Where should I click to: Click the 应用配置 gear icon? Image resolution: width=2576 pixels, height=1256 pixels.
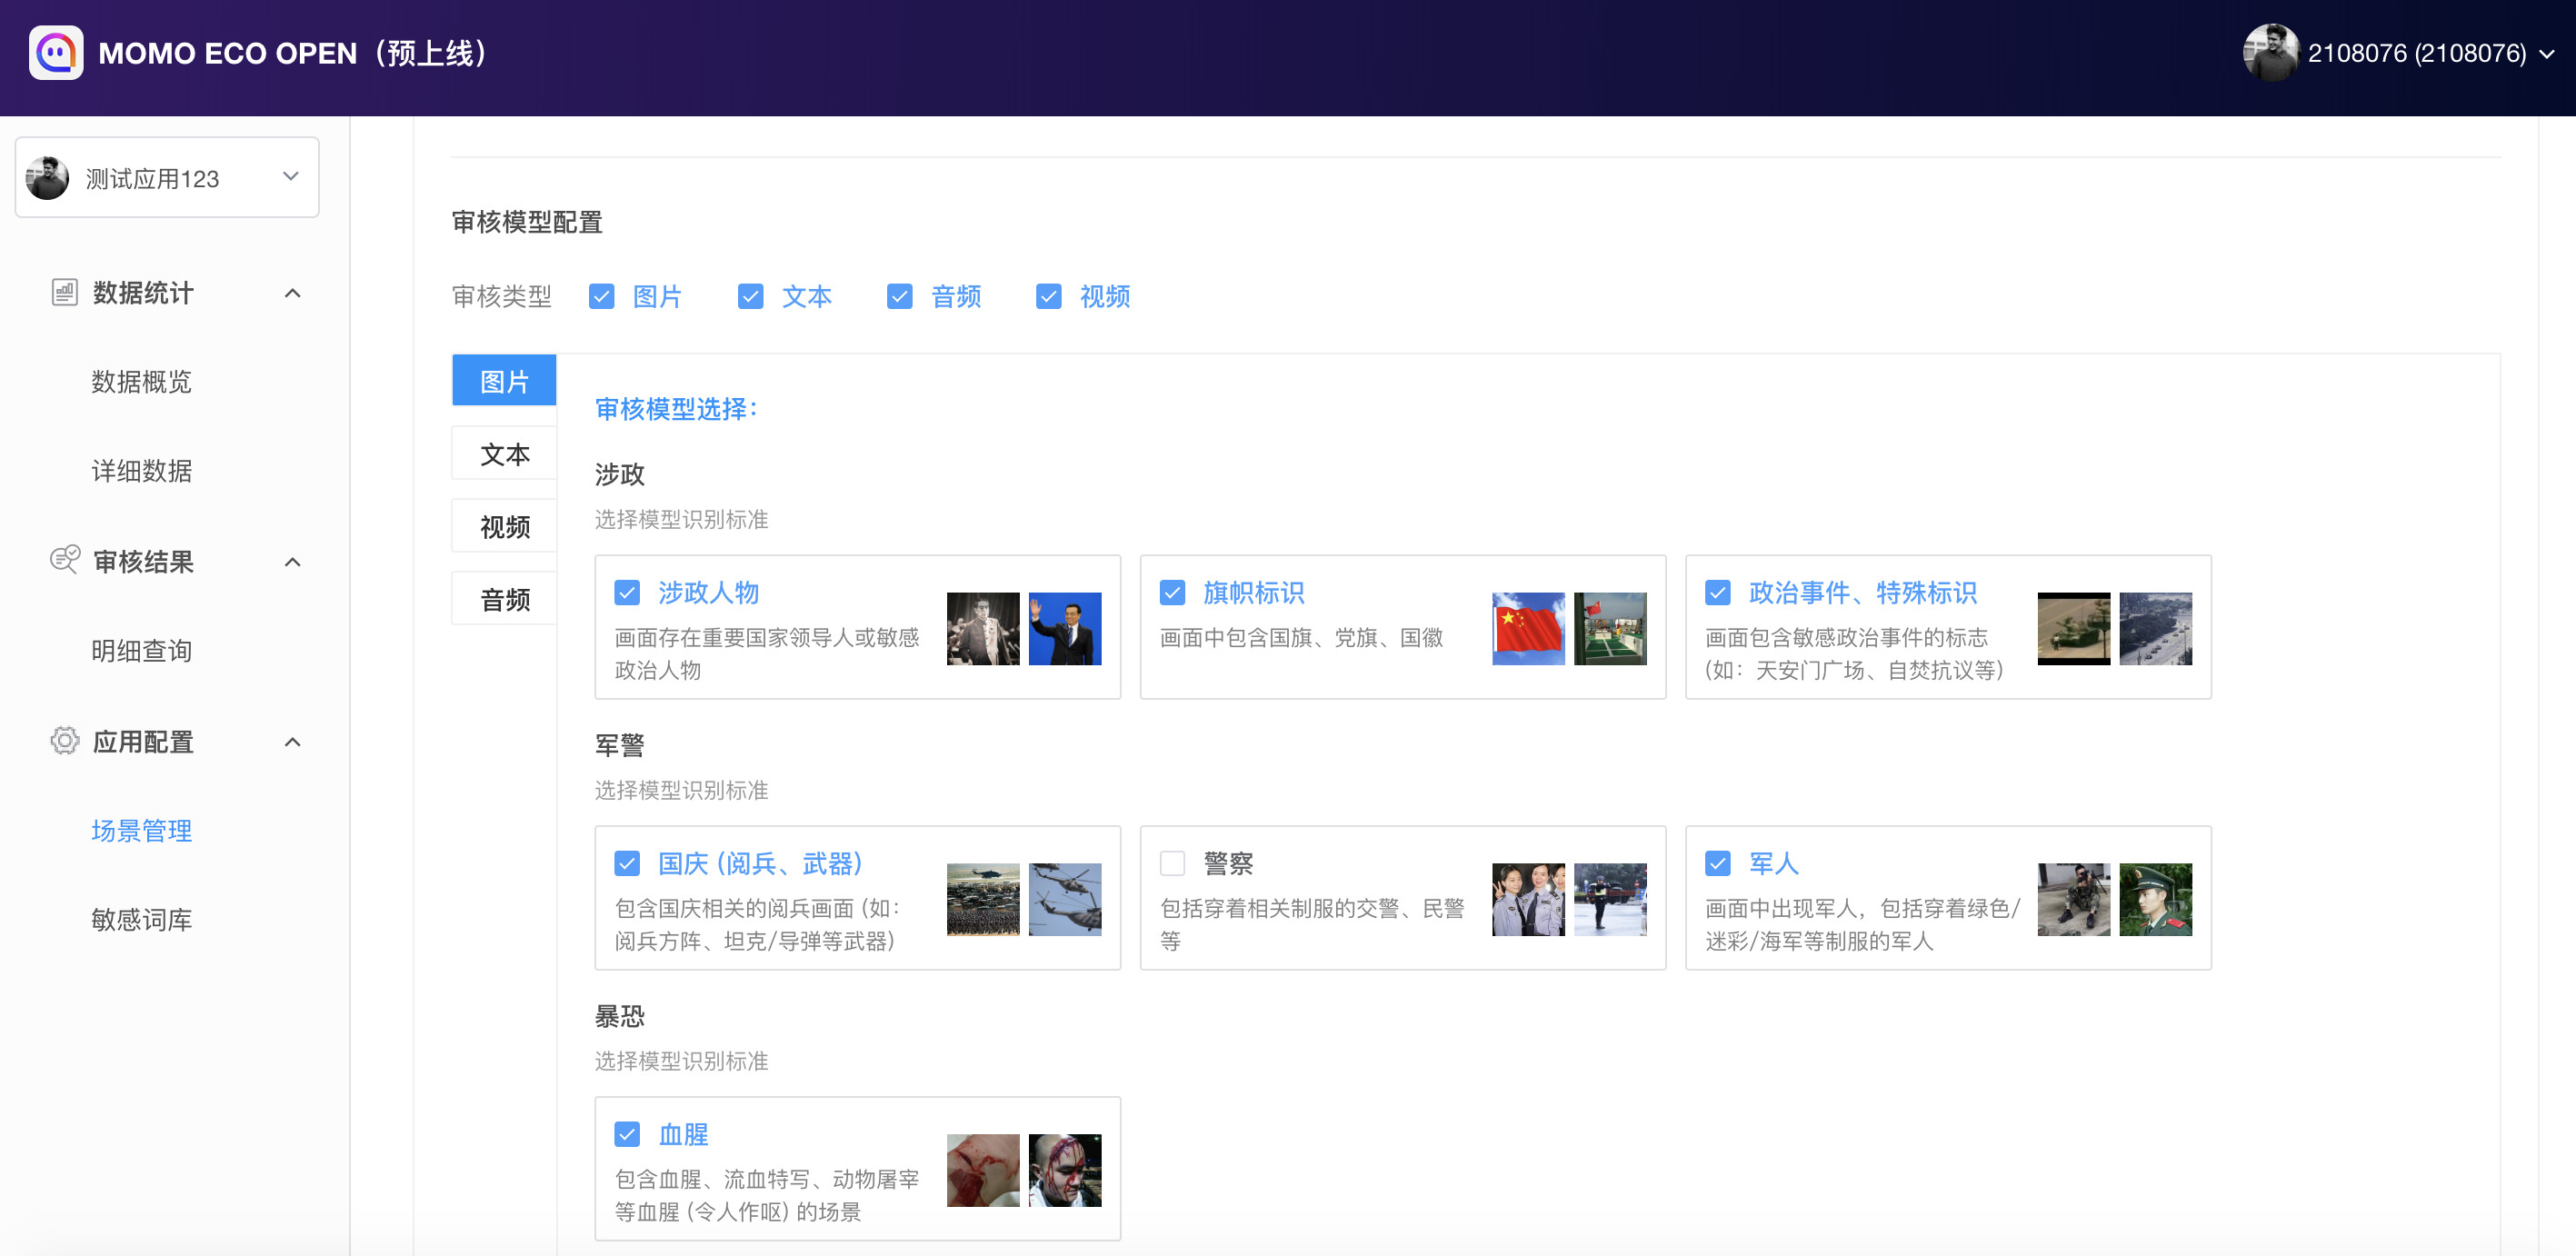tap(64, 741)
